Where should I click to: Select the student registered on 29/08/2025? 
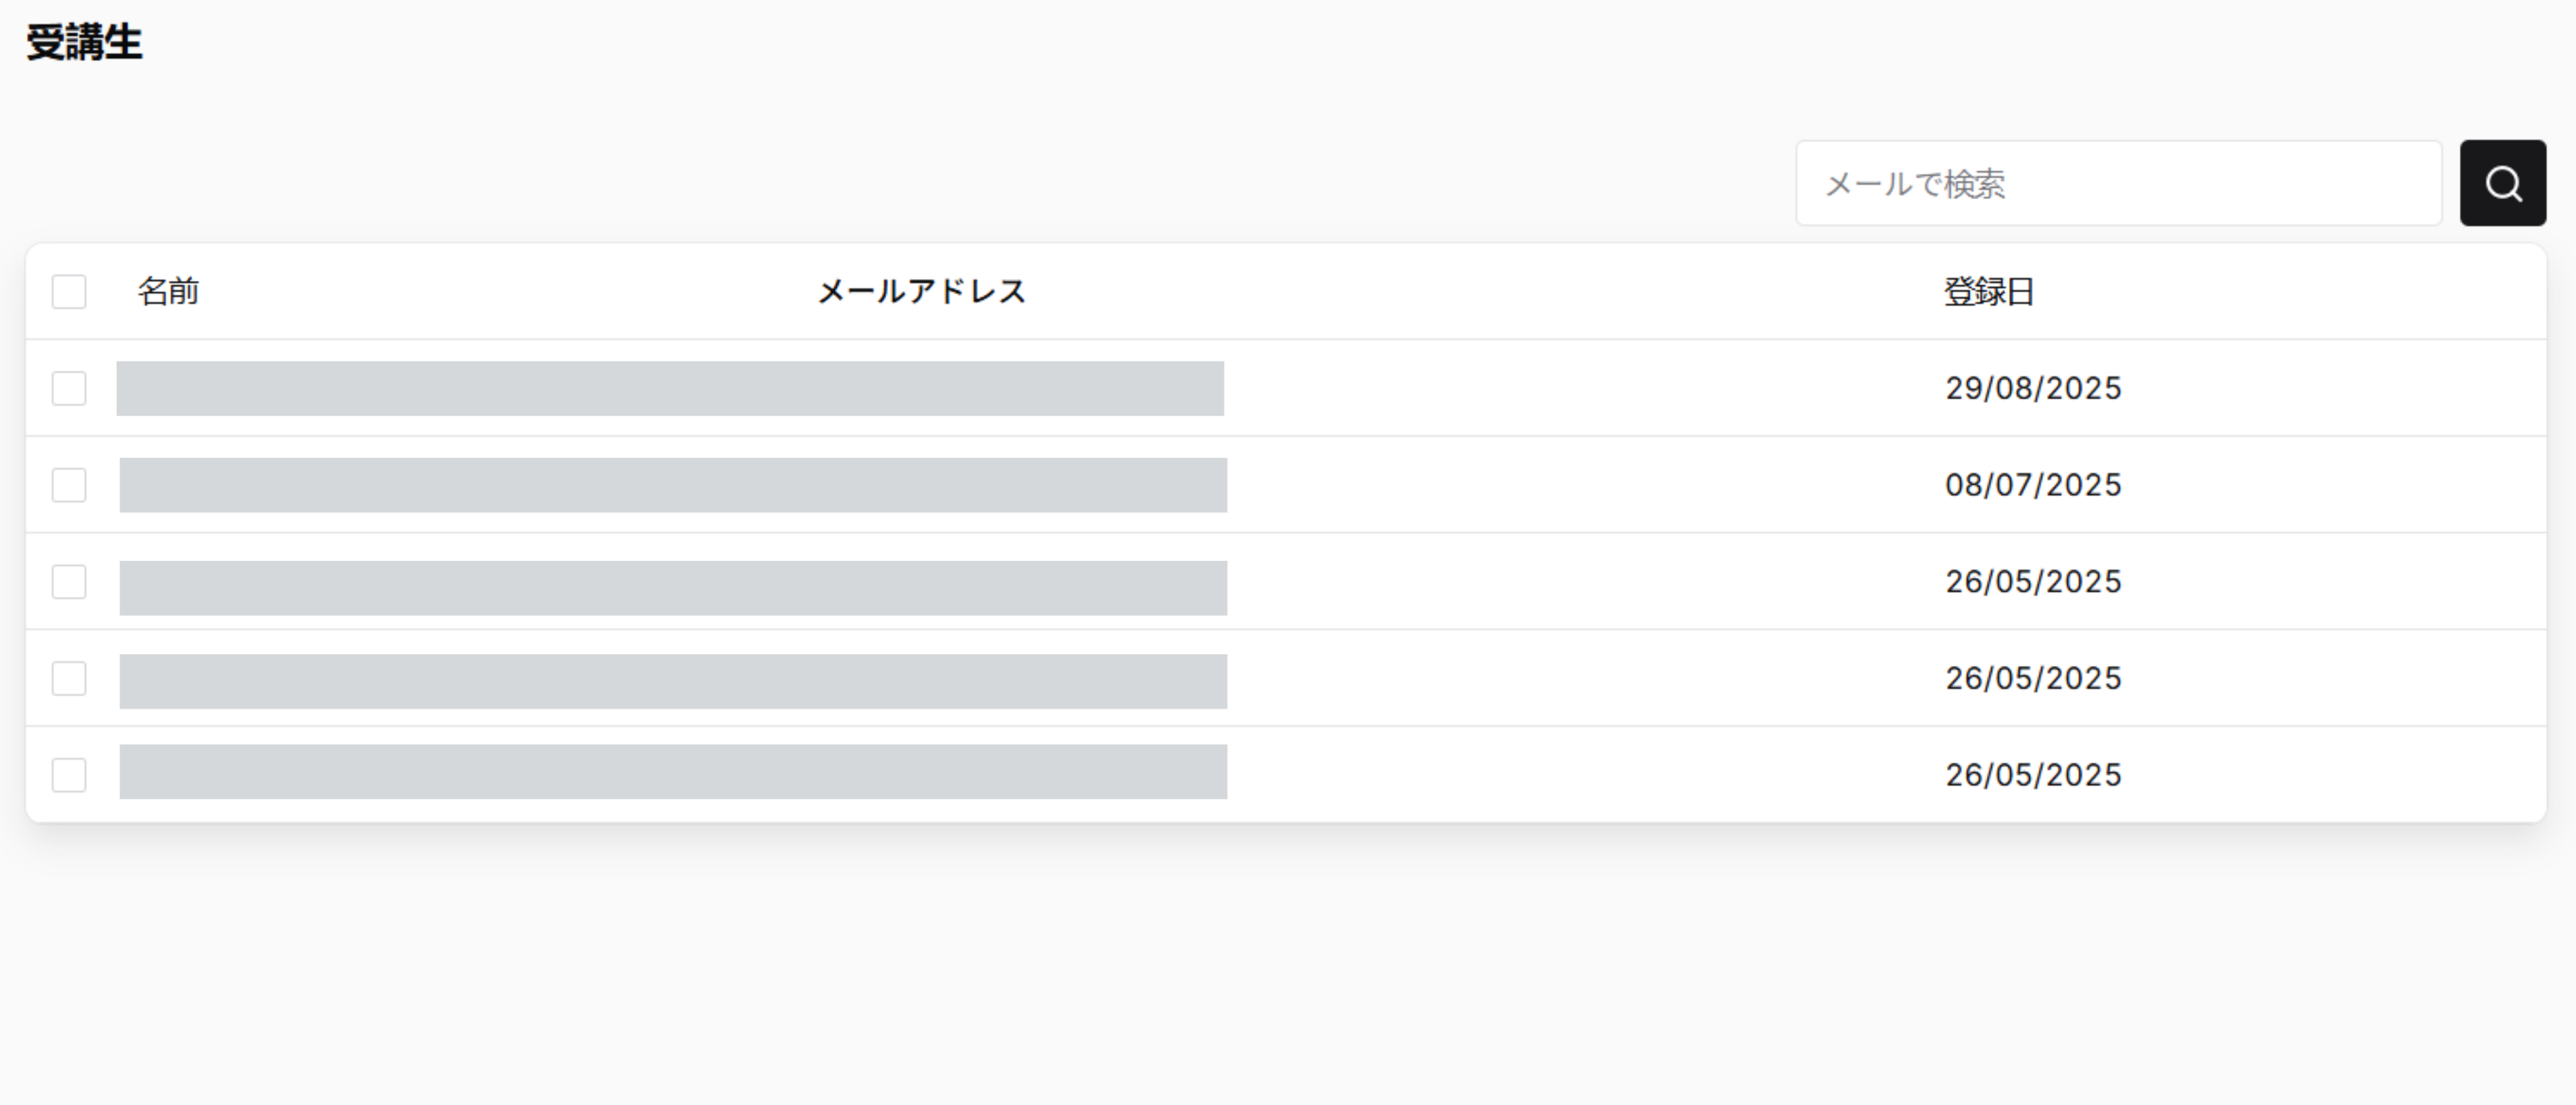68,388
